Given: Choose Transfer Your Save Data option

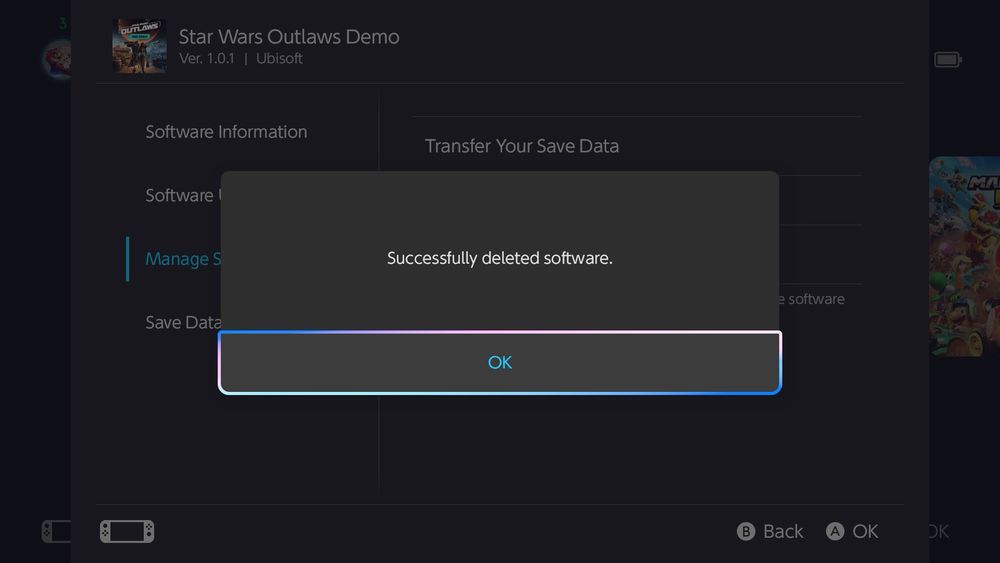Looking at the screenshot, I should (521, 146).
